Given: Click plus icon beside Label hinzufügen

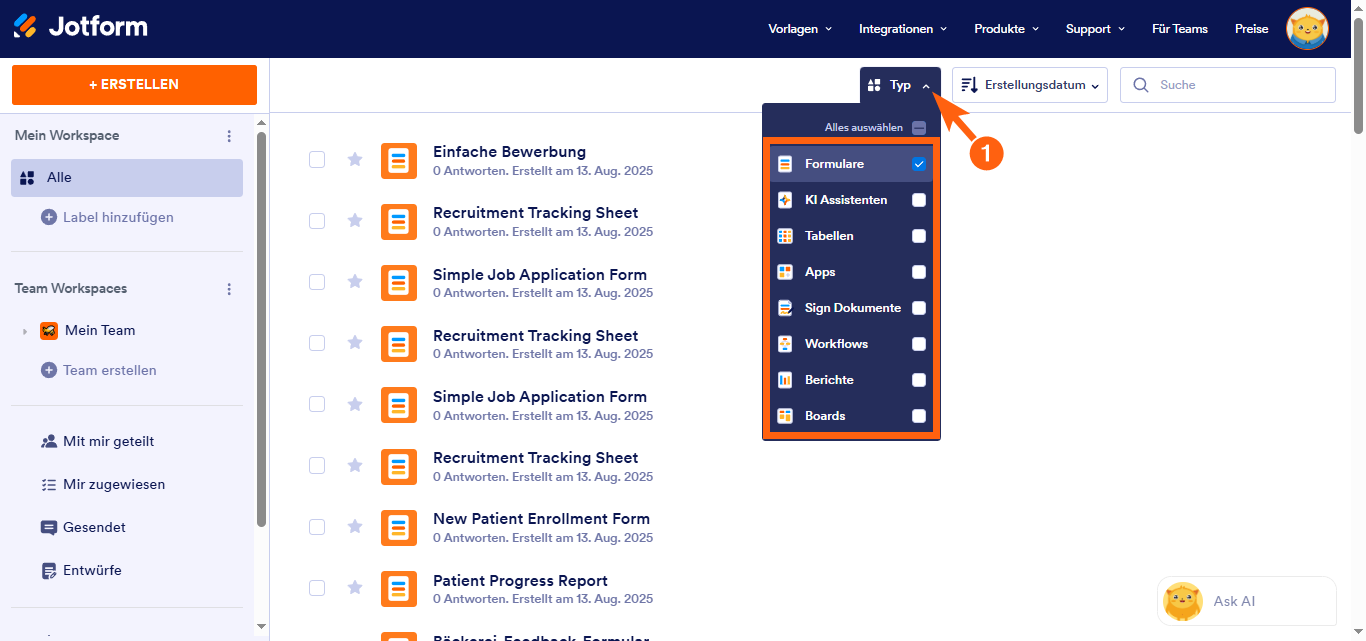Looking at the screenshot, I should click(49, 217).
